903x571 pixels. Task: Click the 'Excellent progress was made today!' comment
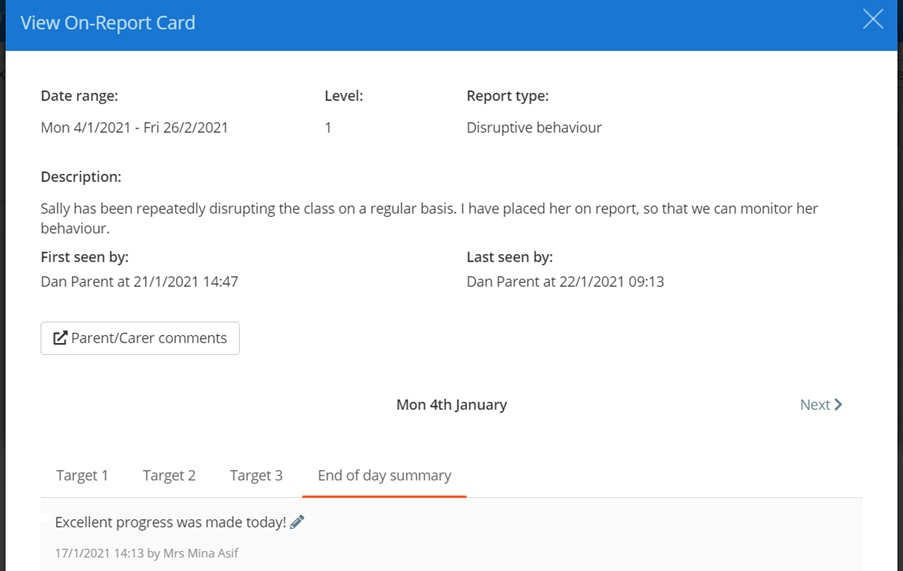170,522
